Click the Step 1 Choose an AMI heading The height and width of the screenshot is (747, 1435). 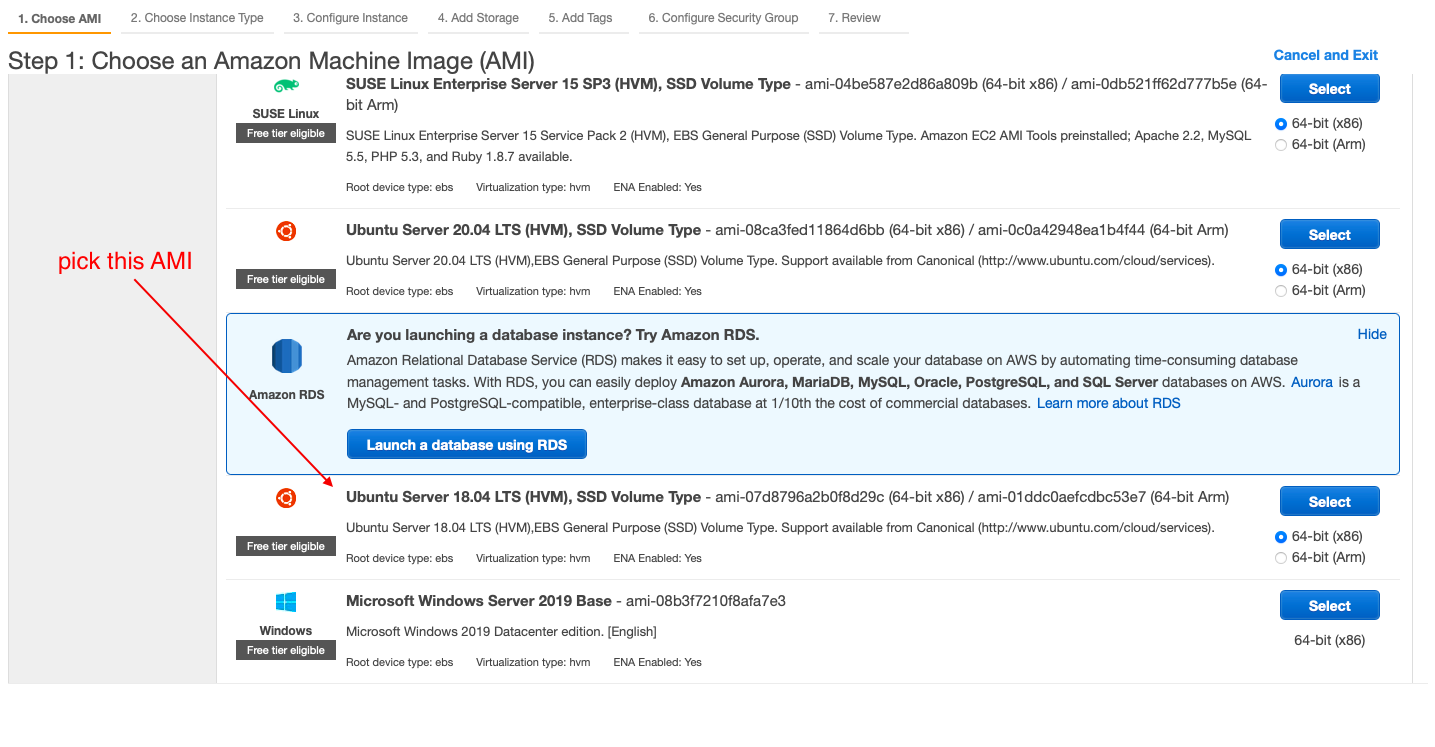tap(271, 61)
